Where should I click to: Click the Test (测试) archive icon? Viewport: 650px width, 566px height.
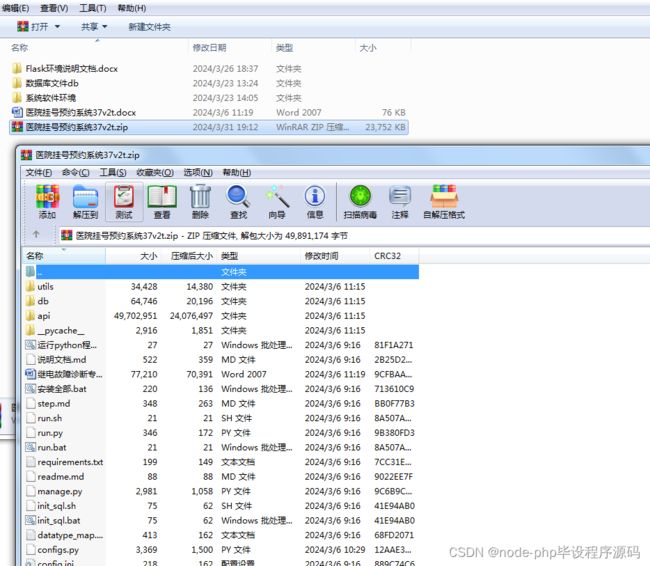(x=124, y=202)
